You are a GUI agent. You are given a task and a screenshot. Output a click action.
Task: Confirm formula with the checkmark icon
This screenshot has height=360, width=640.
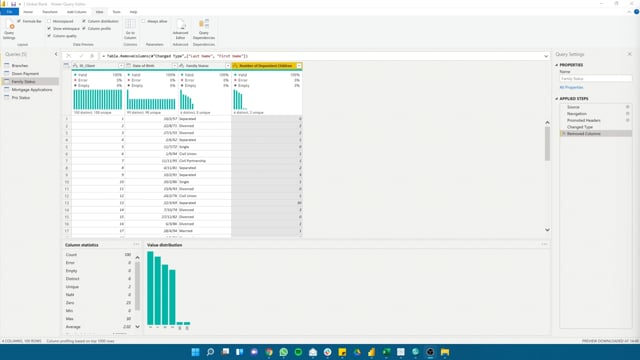tap(81, 56)
